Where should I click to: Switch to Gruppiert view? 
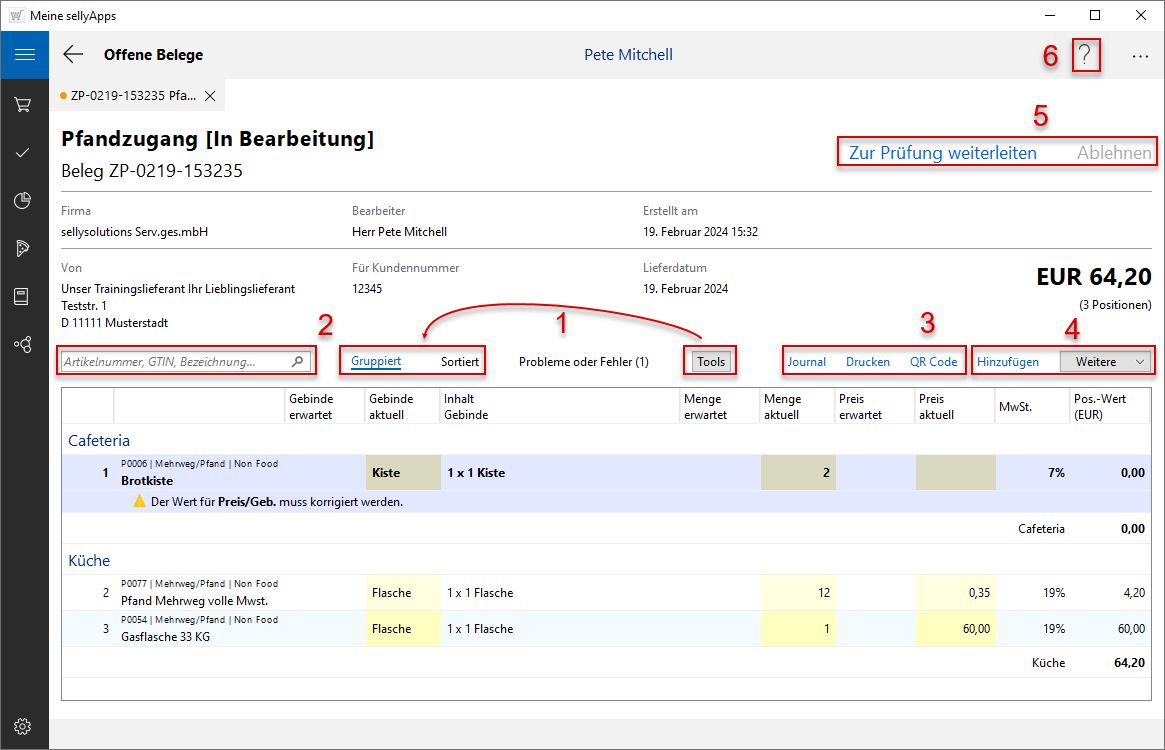pos(376,362)
